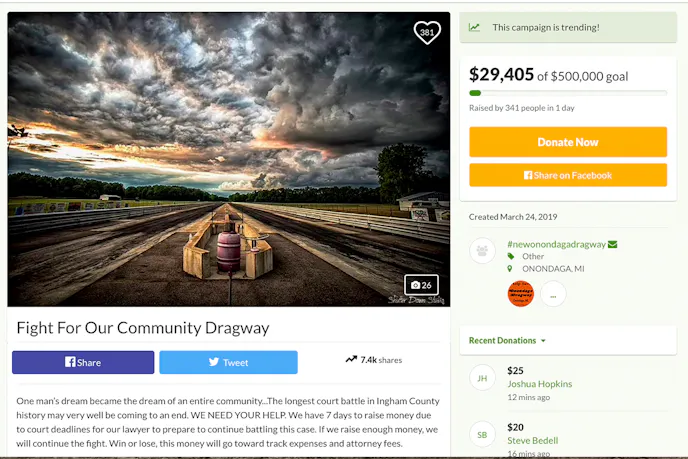The height and width of the screenshot is (459, 688).
Task: Open donor Steve Bedell's name link
Action: point(532,441)
